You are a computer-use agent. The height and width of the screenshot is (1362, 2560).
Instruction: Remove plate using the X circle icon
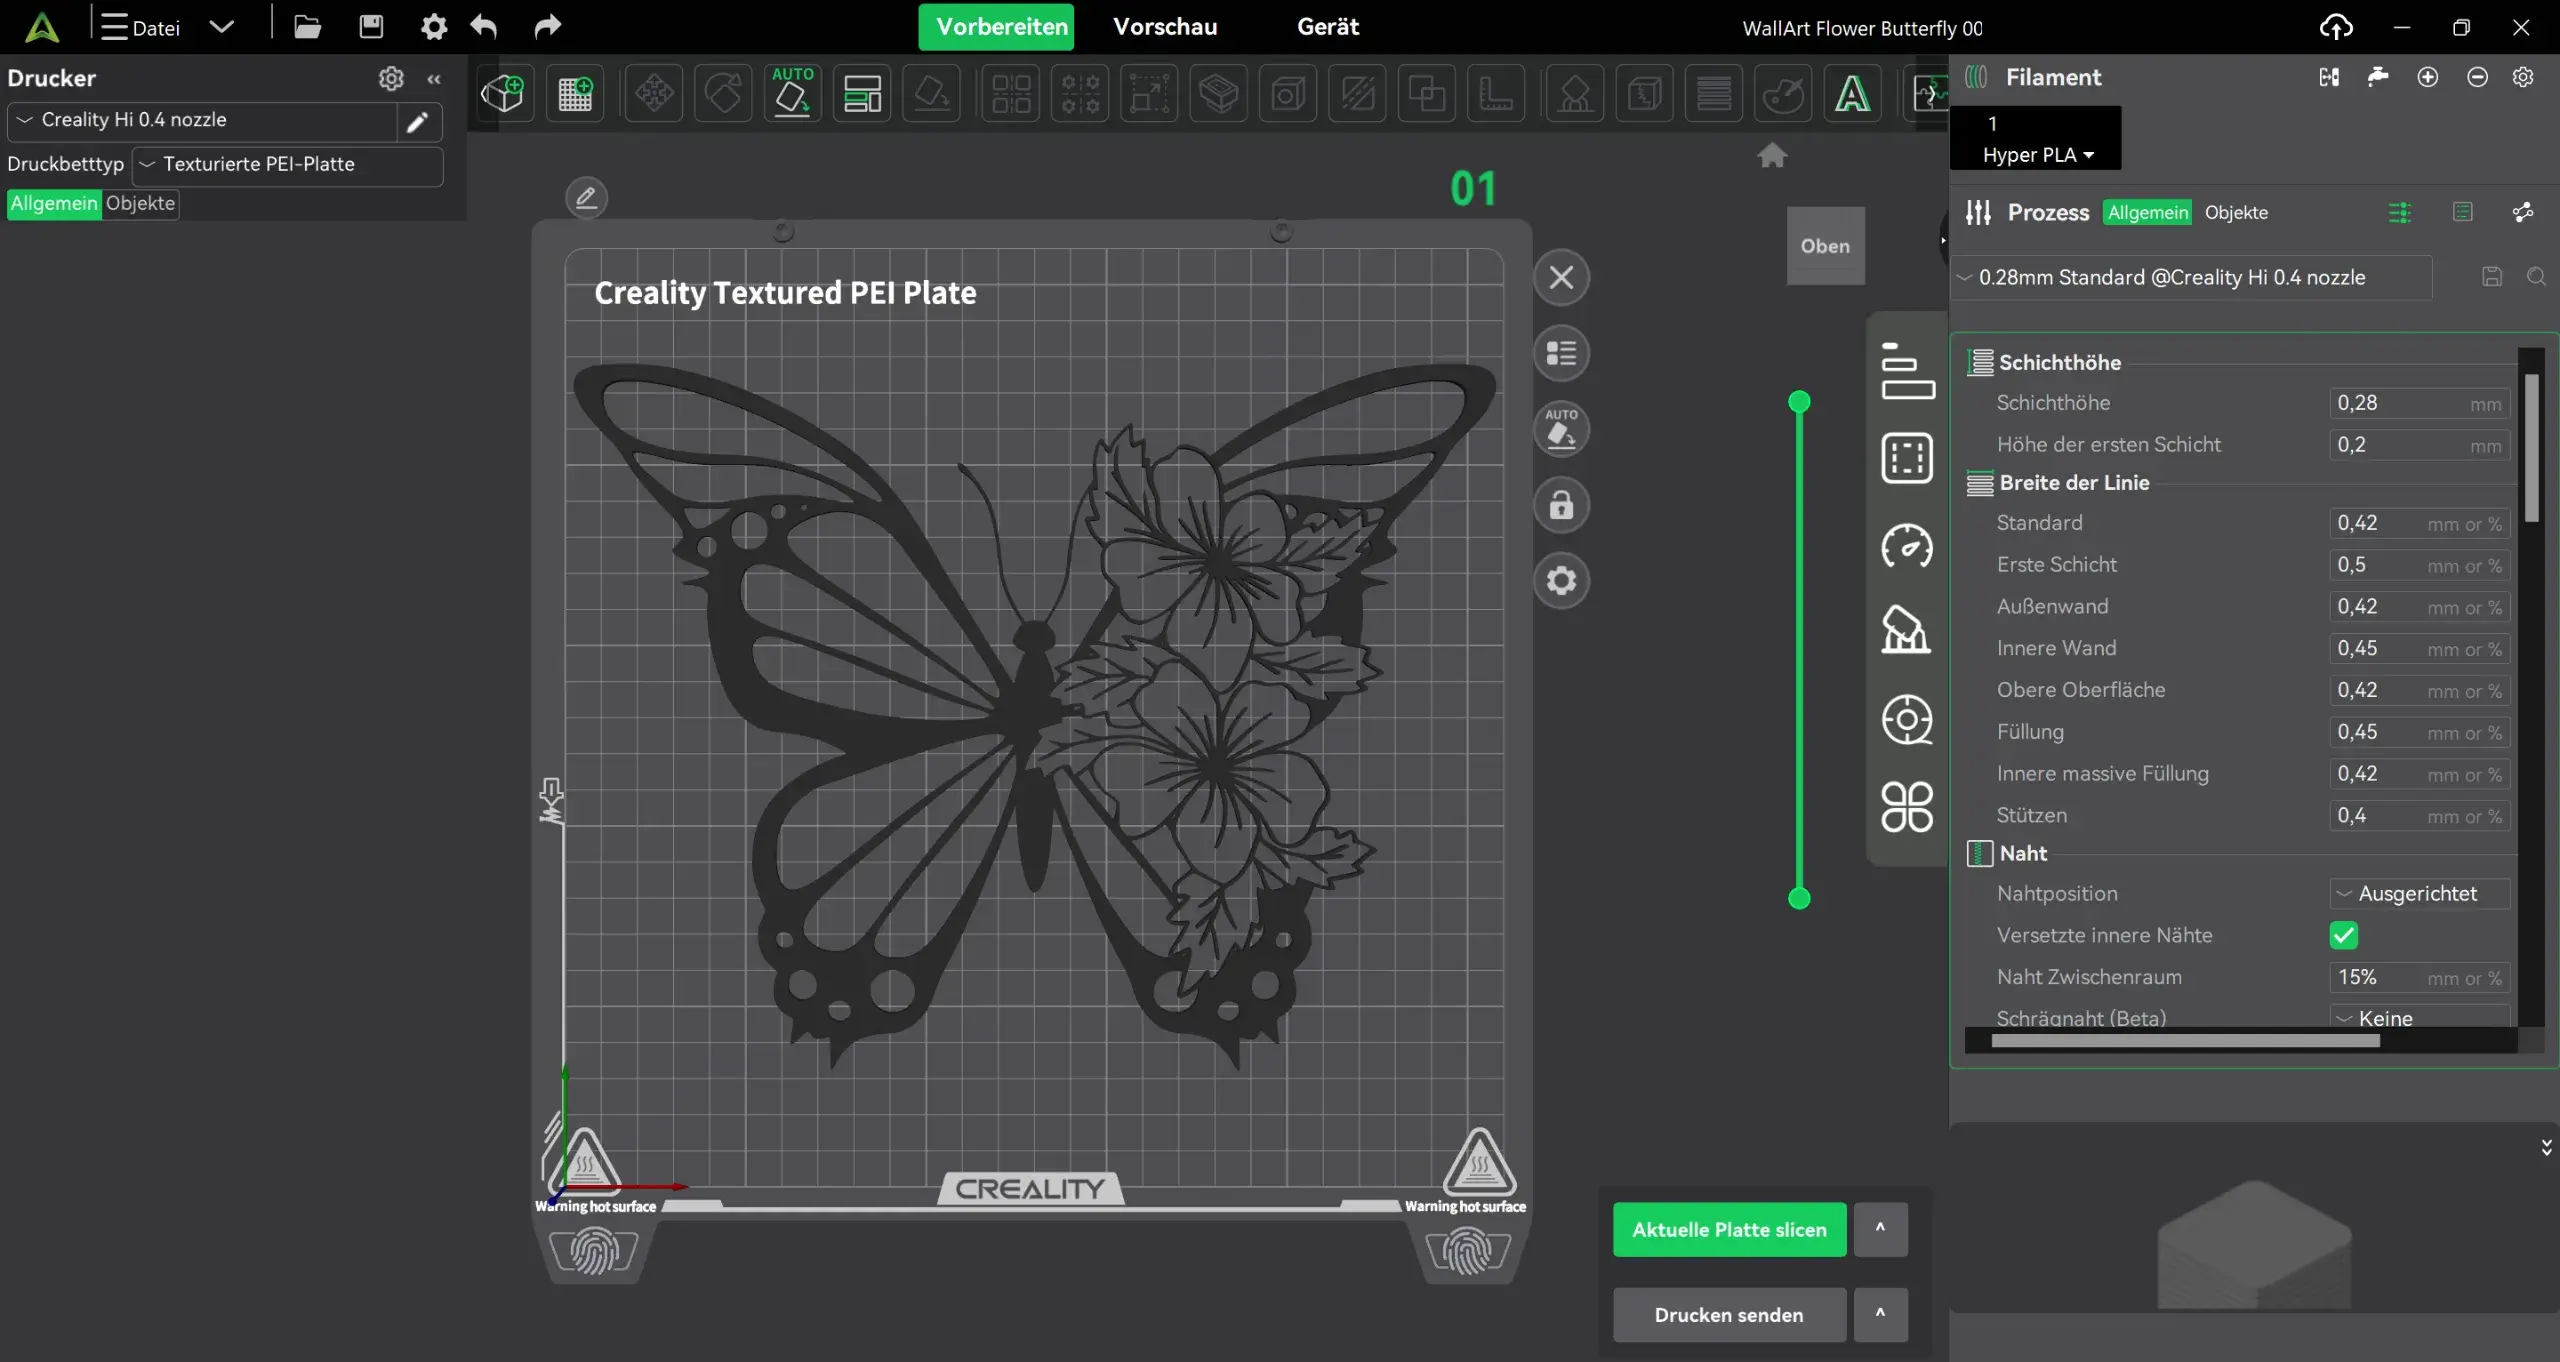(1561, 278)
